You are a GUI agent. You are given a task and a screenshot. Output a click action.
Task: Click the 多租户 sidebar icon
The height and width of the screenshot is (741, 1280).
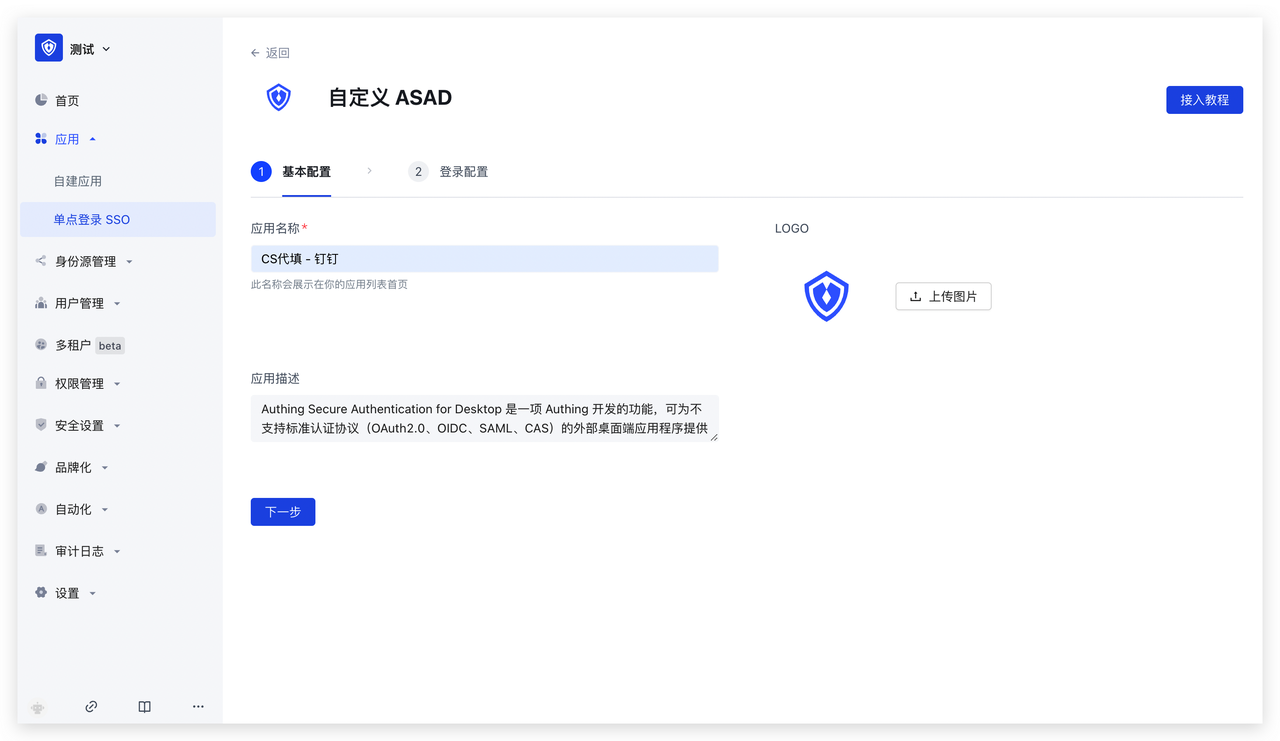tap(41, 345)
